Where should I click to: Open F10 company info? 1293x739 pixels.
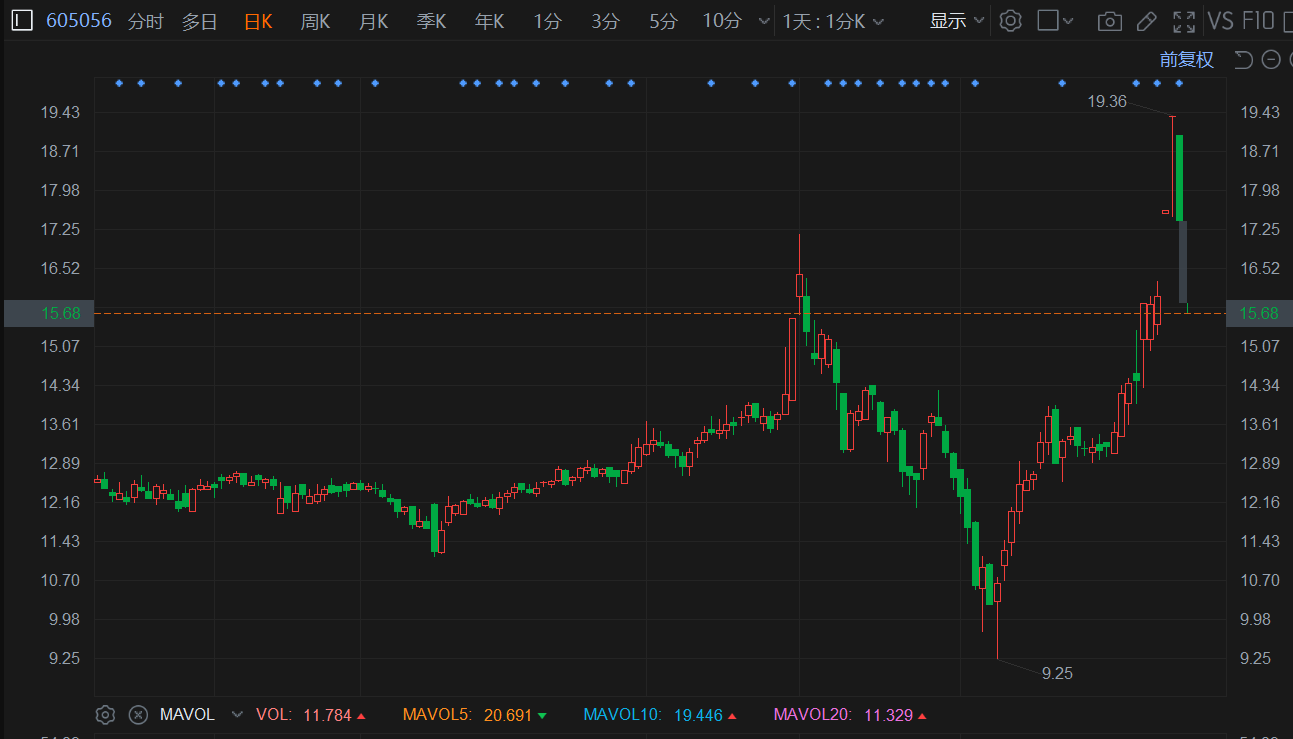pyautogui.click(x=1258, y=21)
